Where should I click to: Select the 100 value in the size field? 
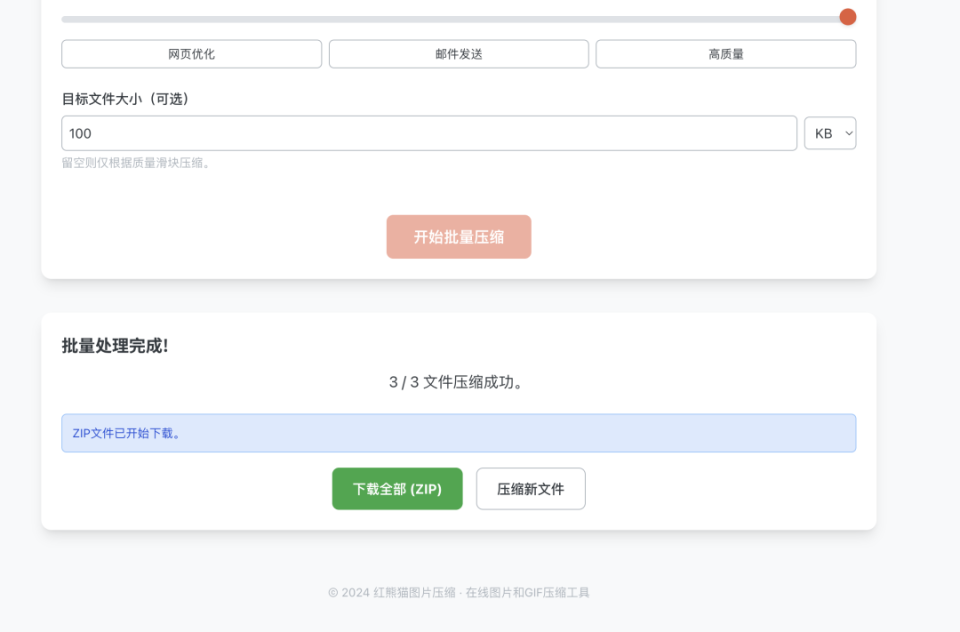click(77, 132)
